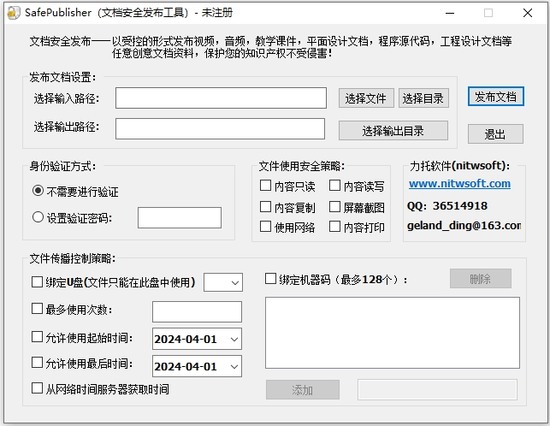Screen dimensions: 550x426
Task: Click the 发布文档 button
Action: point(496,96)
